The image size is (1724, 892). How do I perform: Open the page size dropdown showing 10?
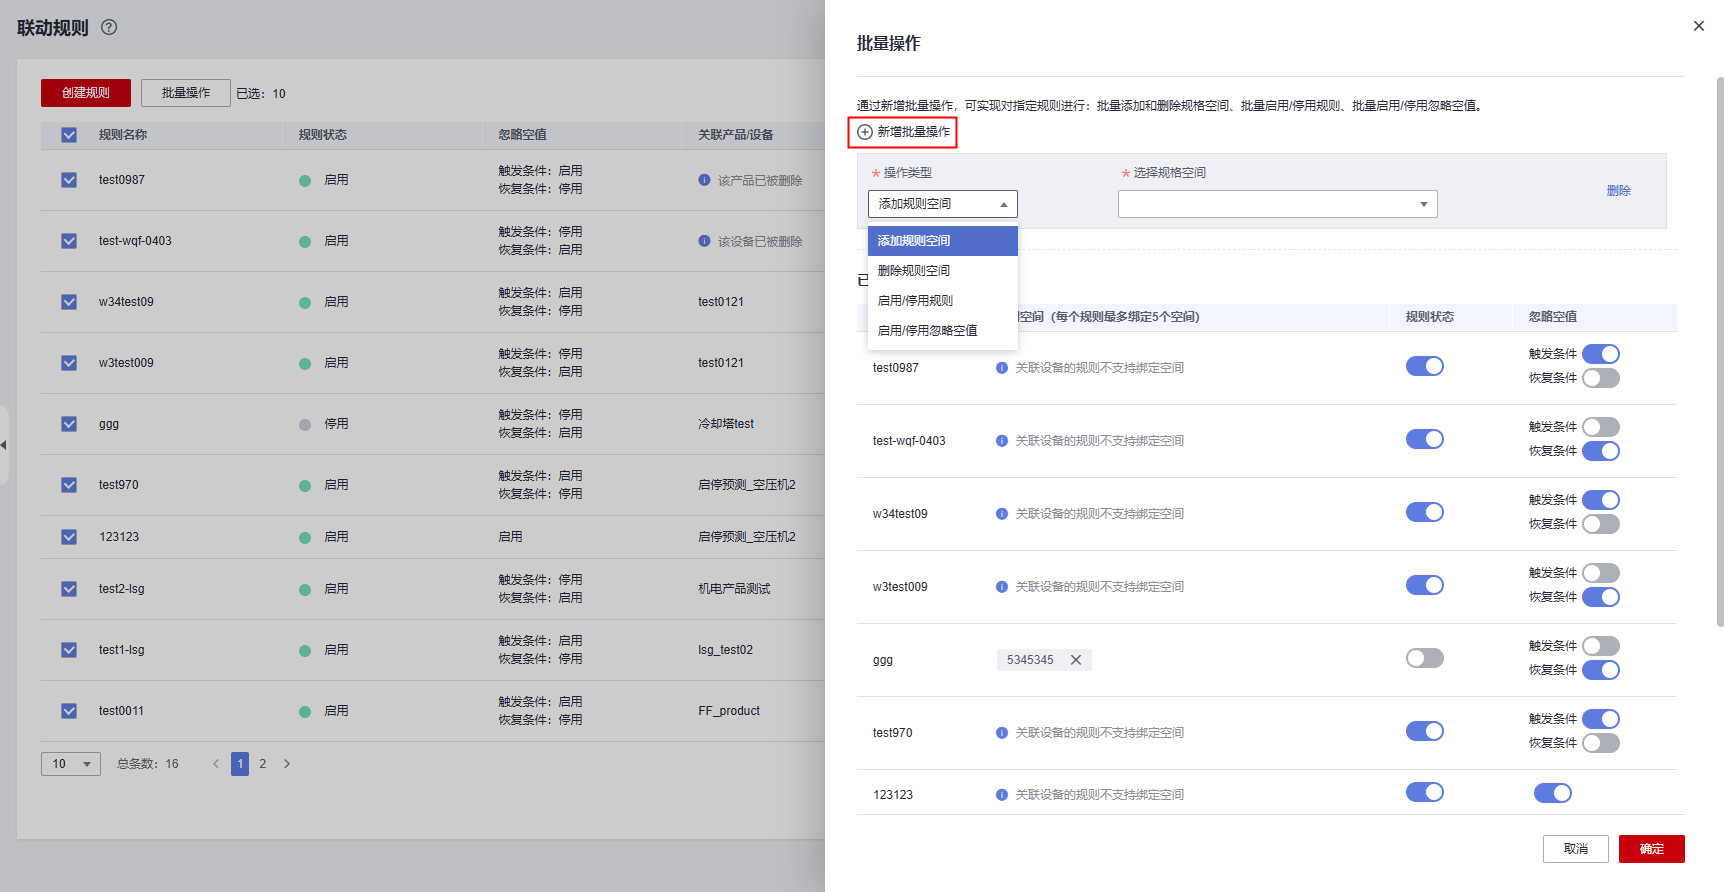[x=70, y=764]
